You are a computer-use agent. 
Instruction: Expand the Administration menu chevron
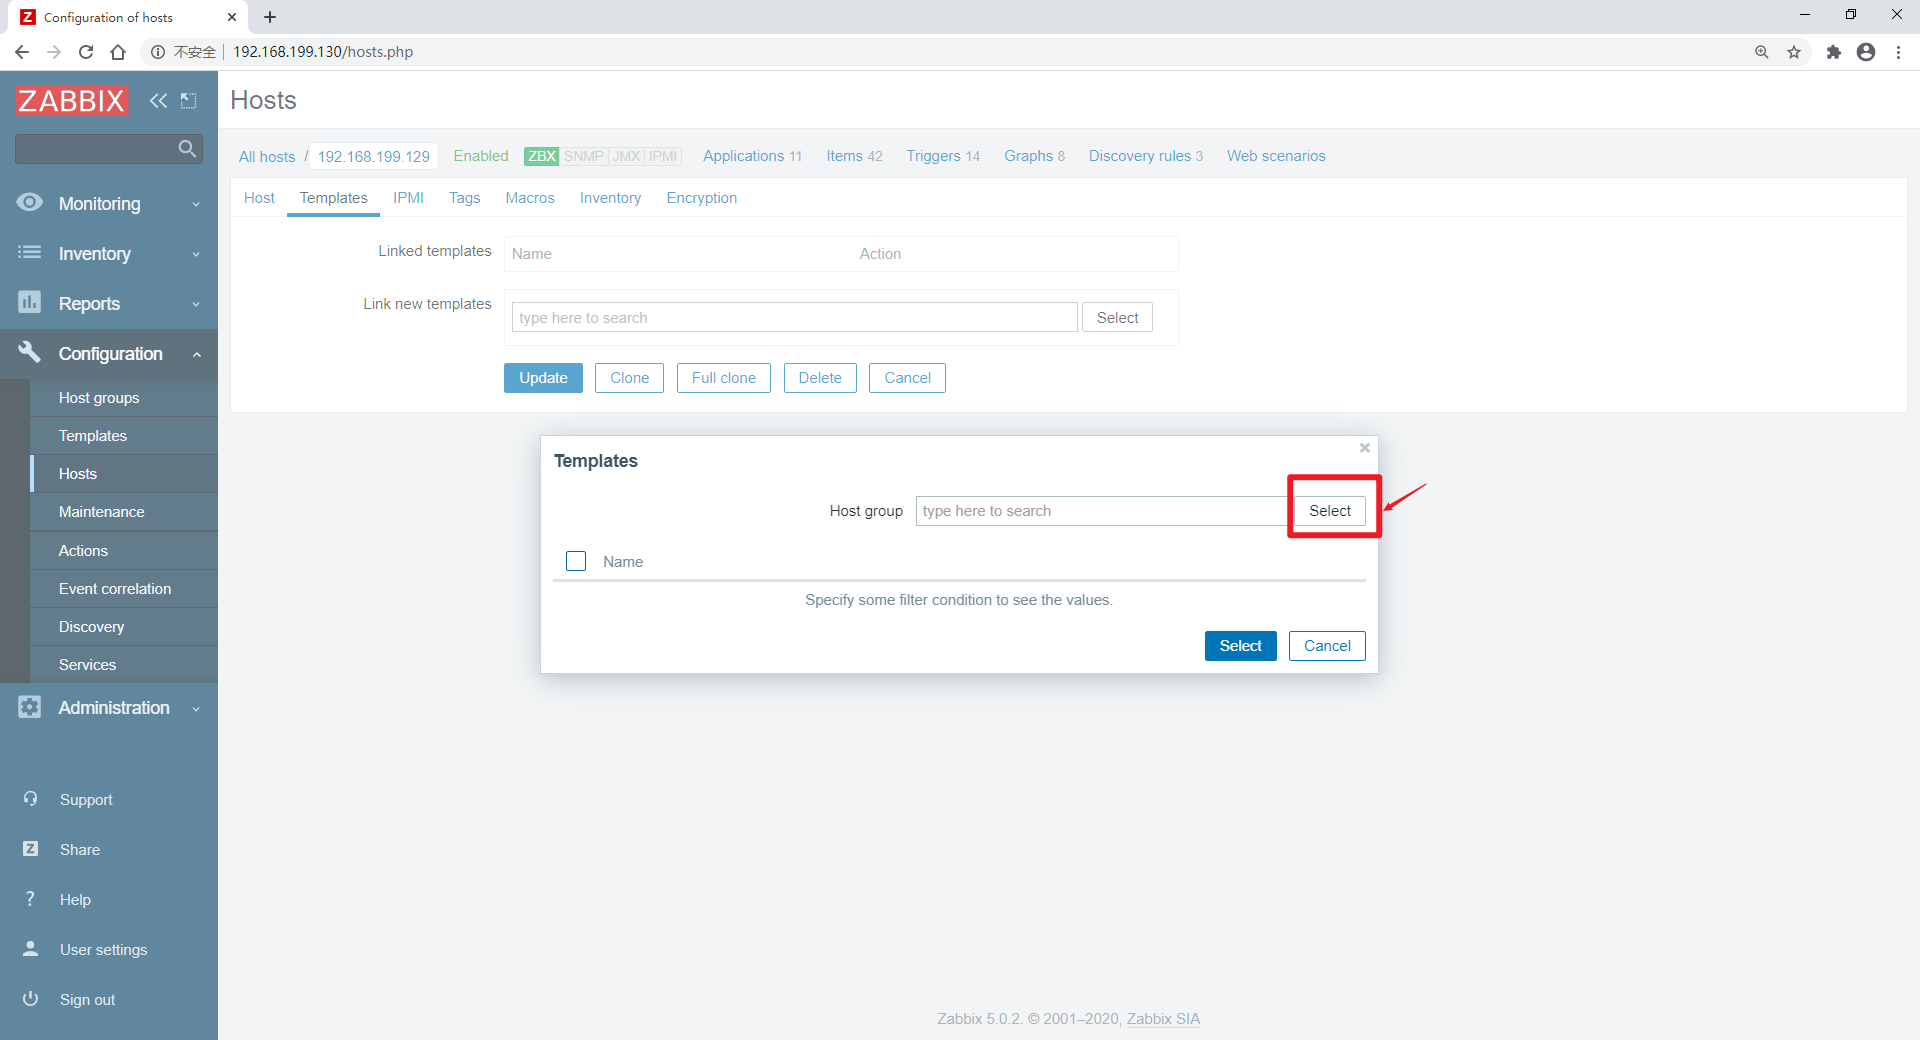tap(196, 708)
